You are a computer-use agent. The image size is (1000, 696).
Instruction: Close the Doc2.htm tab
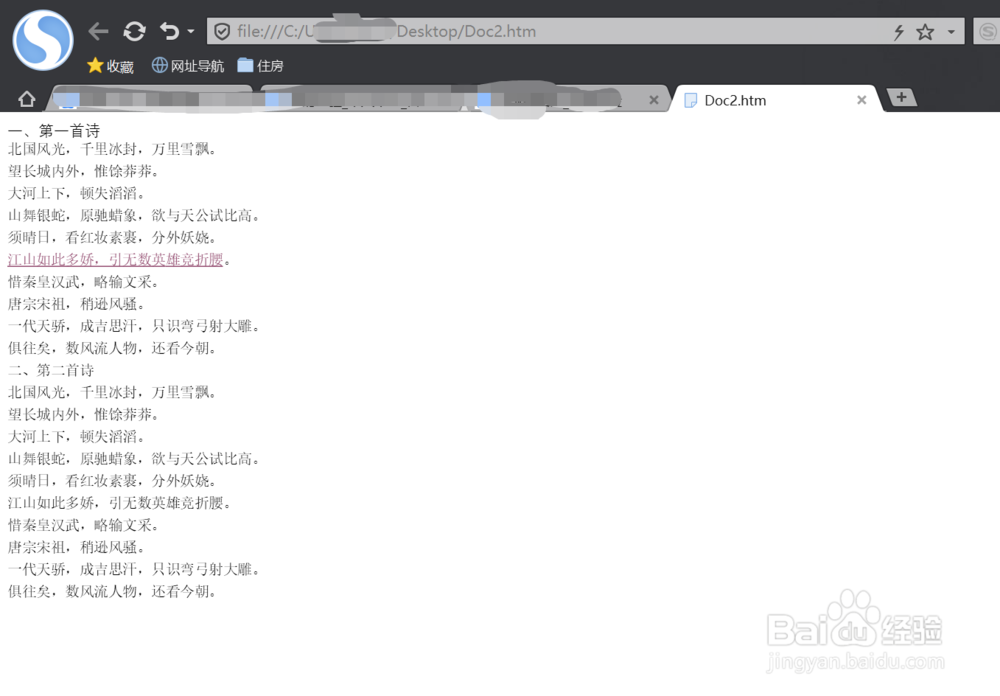pos(862,99)
